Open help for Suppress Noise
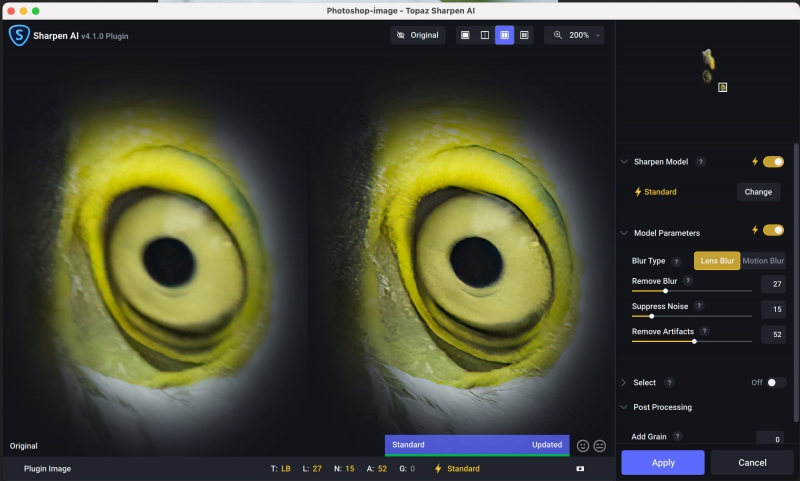 pos(699,306)
